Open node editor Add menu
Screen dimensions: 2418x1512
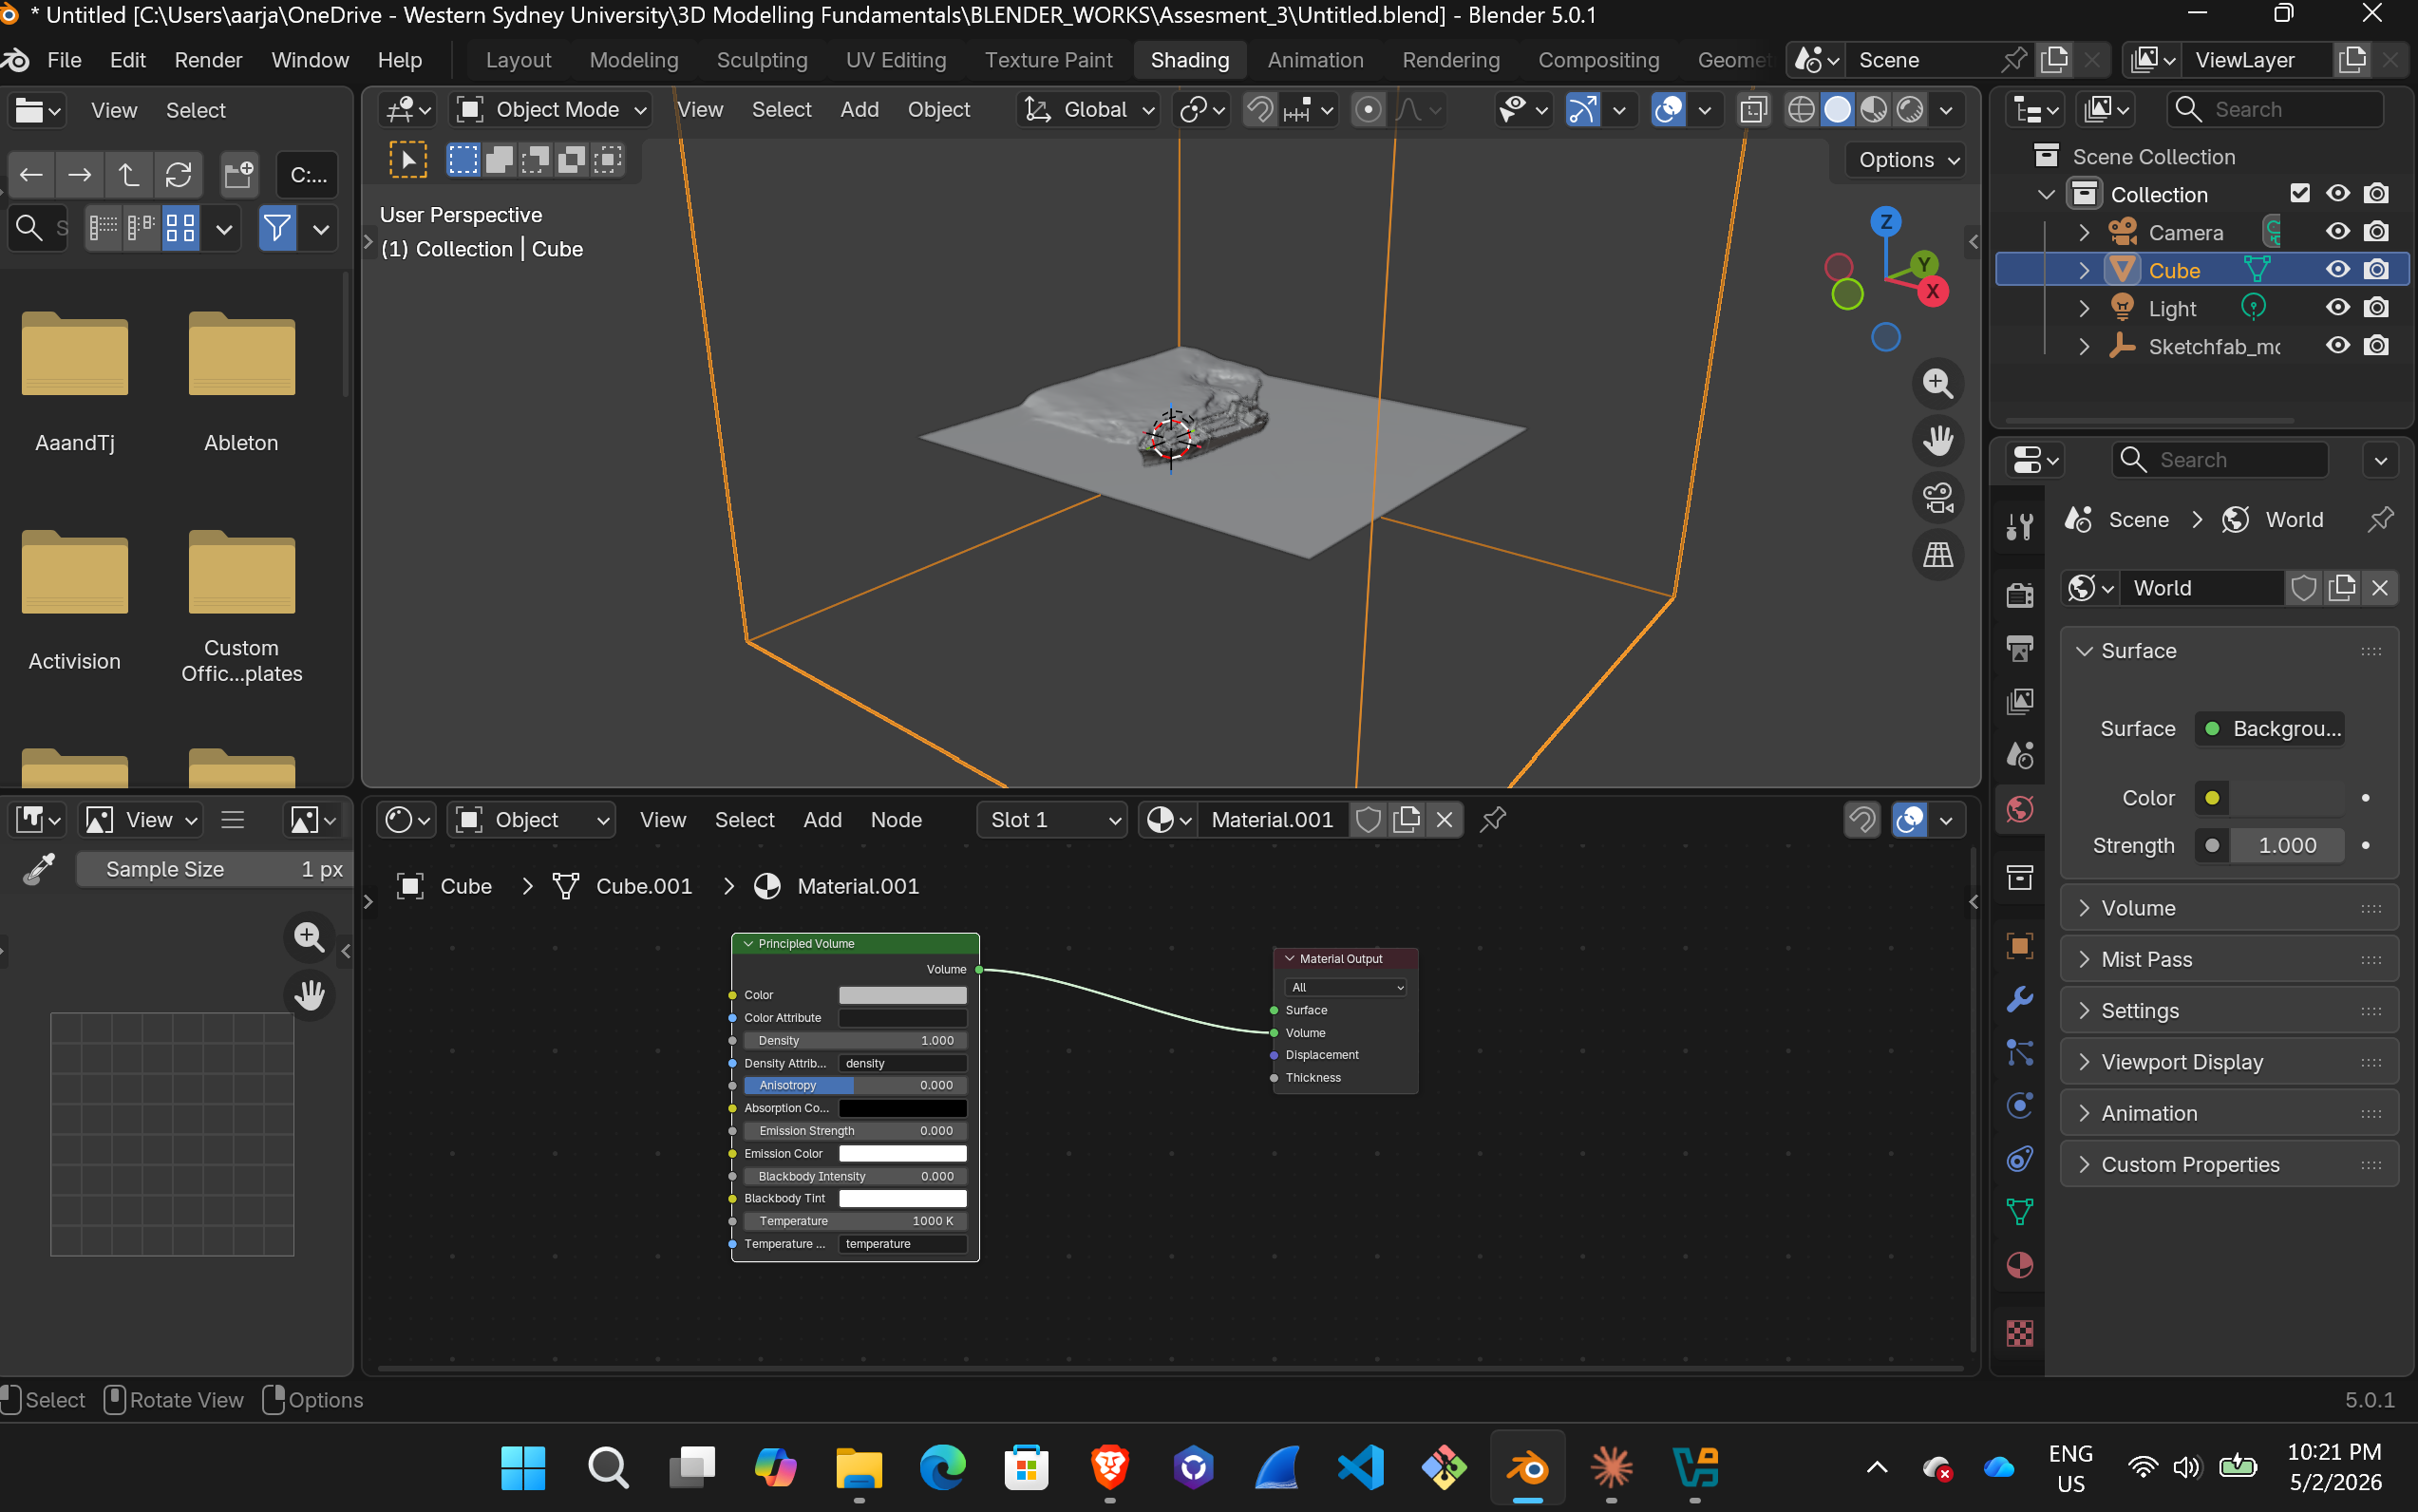(x=822, y=820)
